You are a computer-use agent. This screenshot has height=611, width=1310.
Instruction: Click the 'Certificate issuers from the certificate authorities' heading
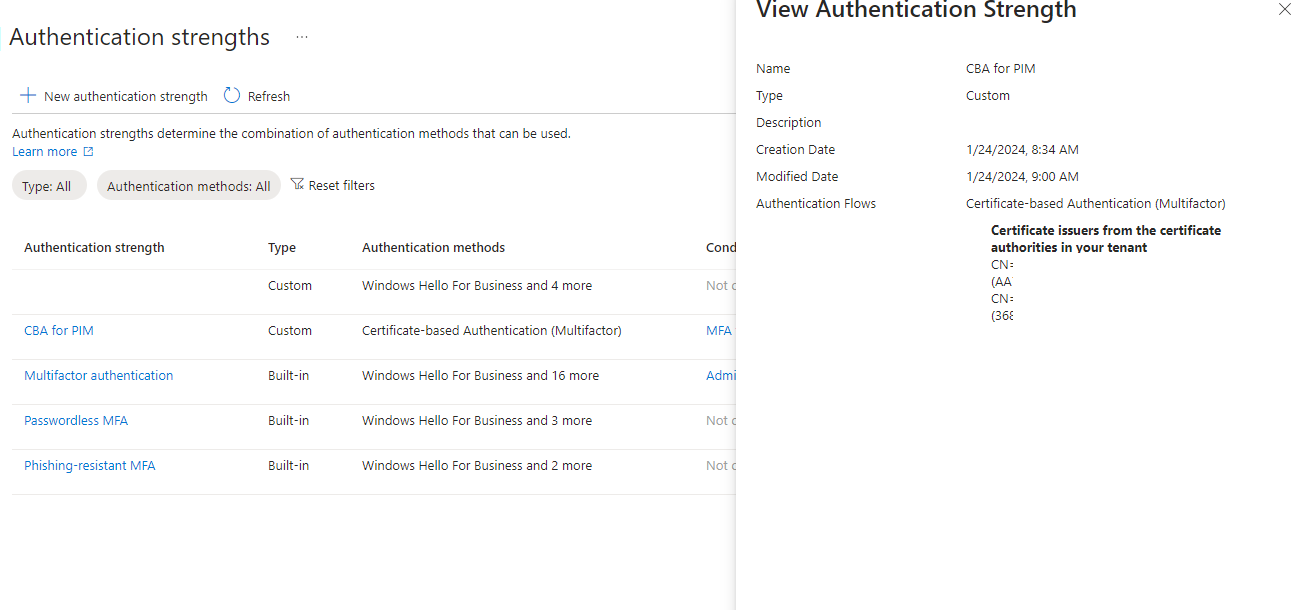[1106, 238]
